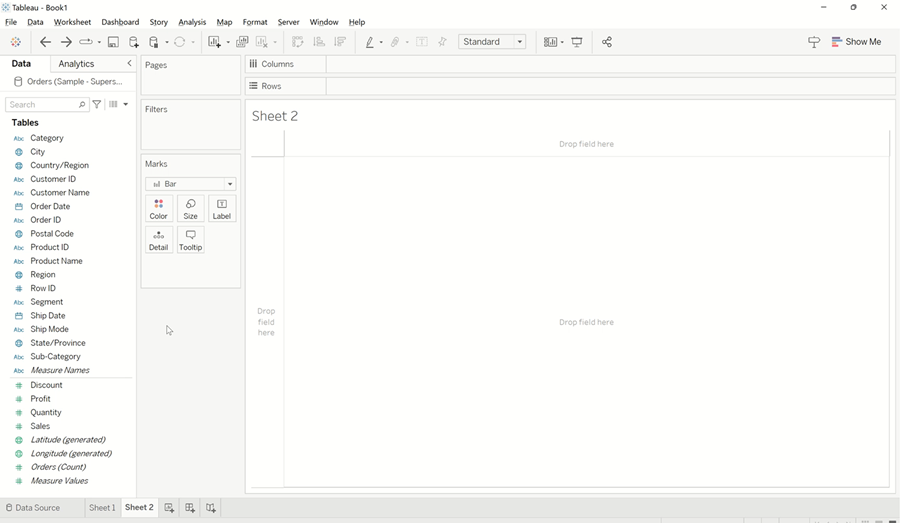Open the Label marks card
The width and height of the screenshot is (900, 523).
click(x=222, y=208)
